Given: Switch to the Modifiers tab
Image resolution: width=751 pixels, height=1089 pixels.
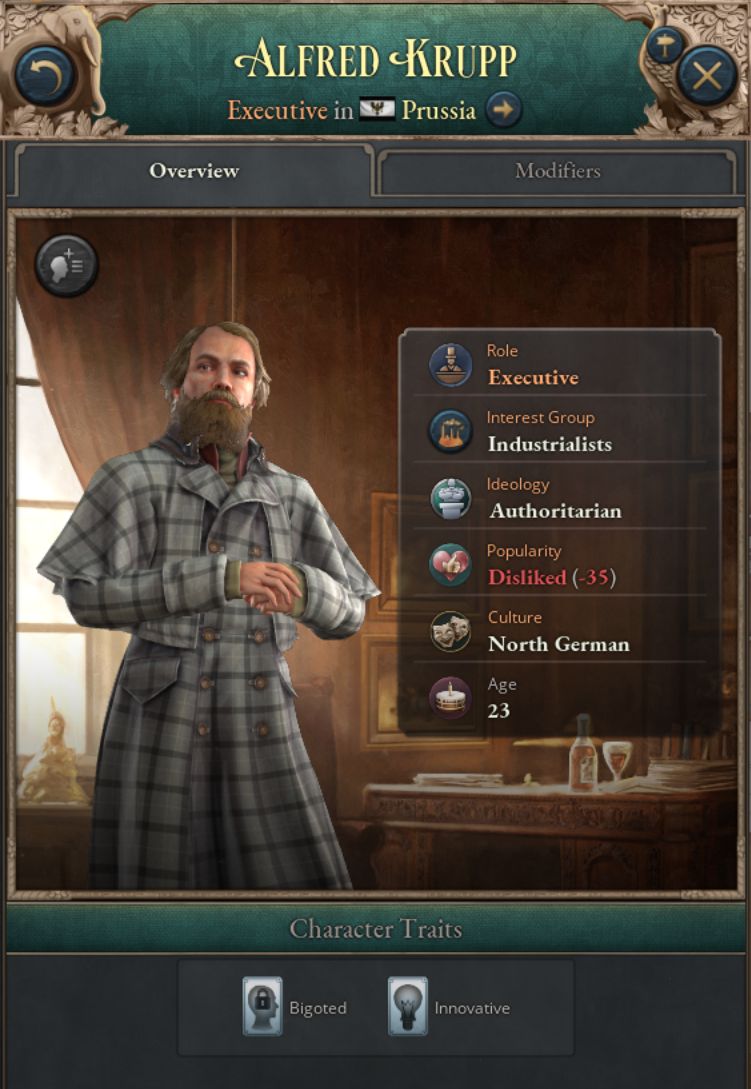Looking at the screenshot, I should (557, 171).
